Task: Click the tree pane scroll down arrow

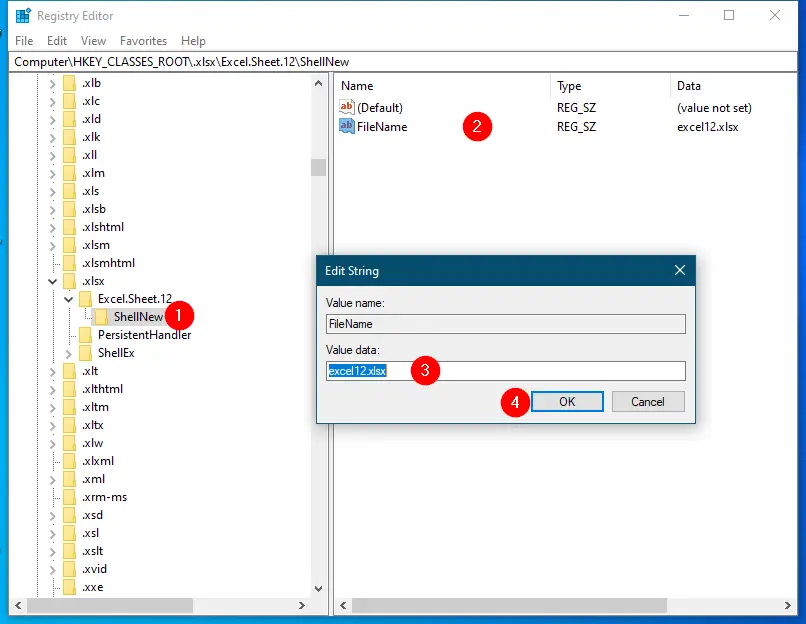Action: pos(319,589)
